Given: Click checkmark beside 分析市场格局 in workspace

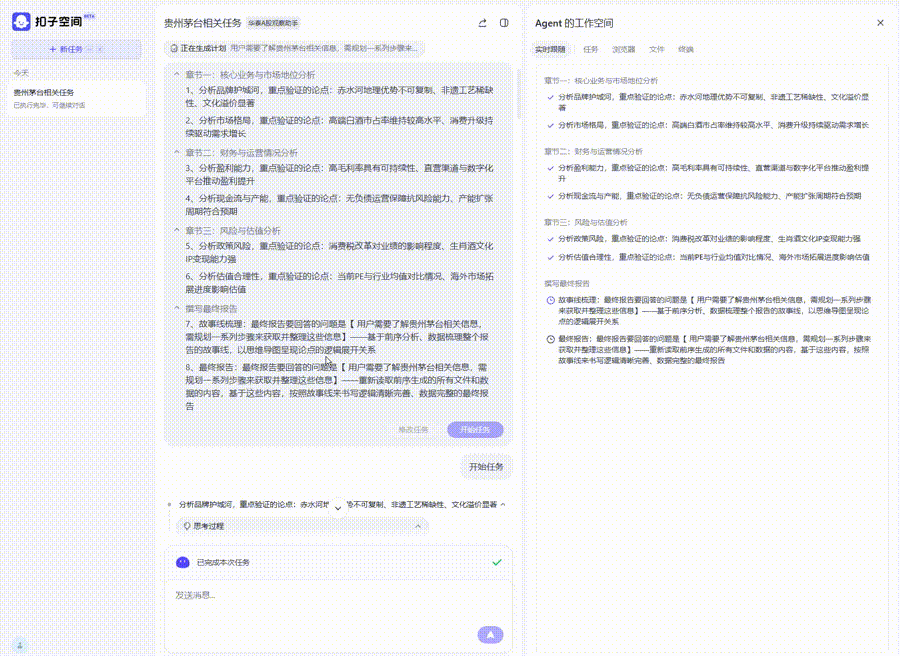Looking at the screenshot, I should pos(550,125).
